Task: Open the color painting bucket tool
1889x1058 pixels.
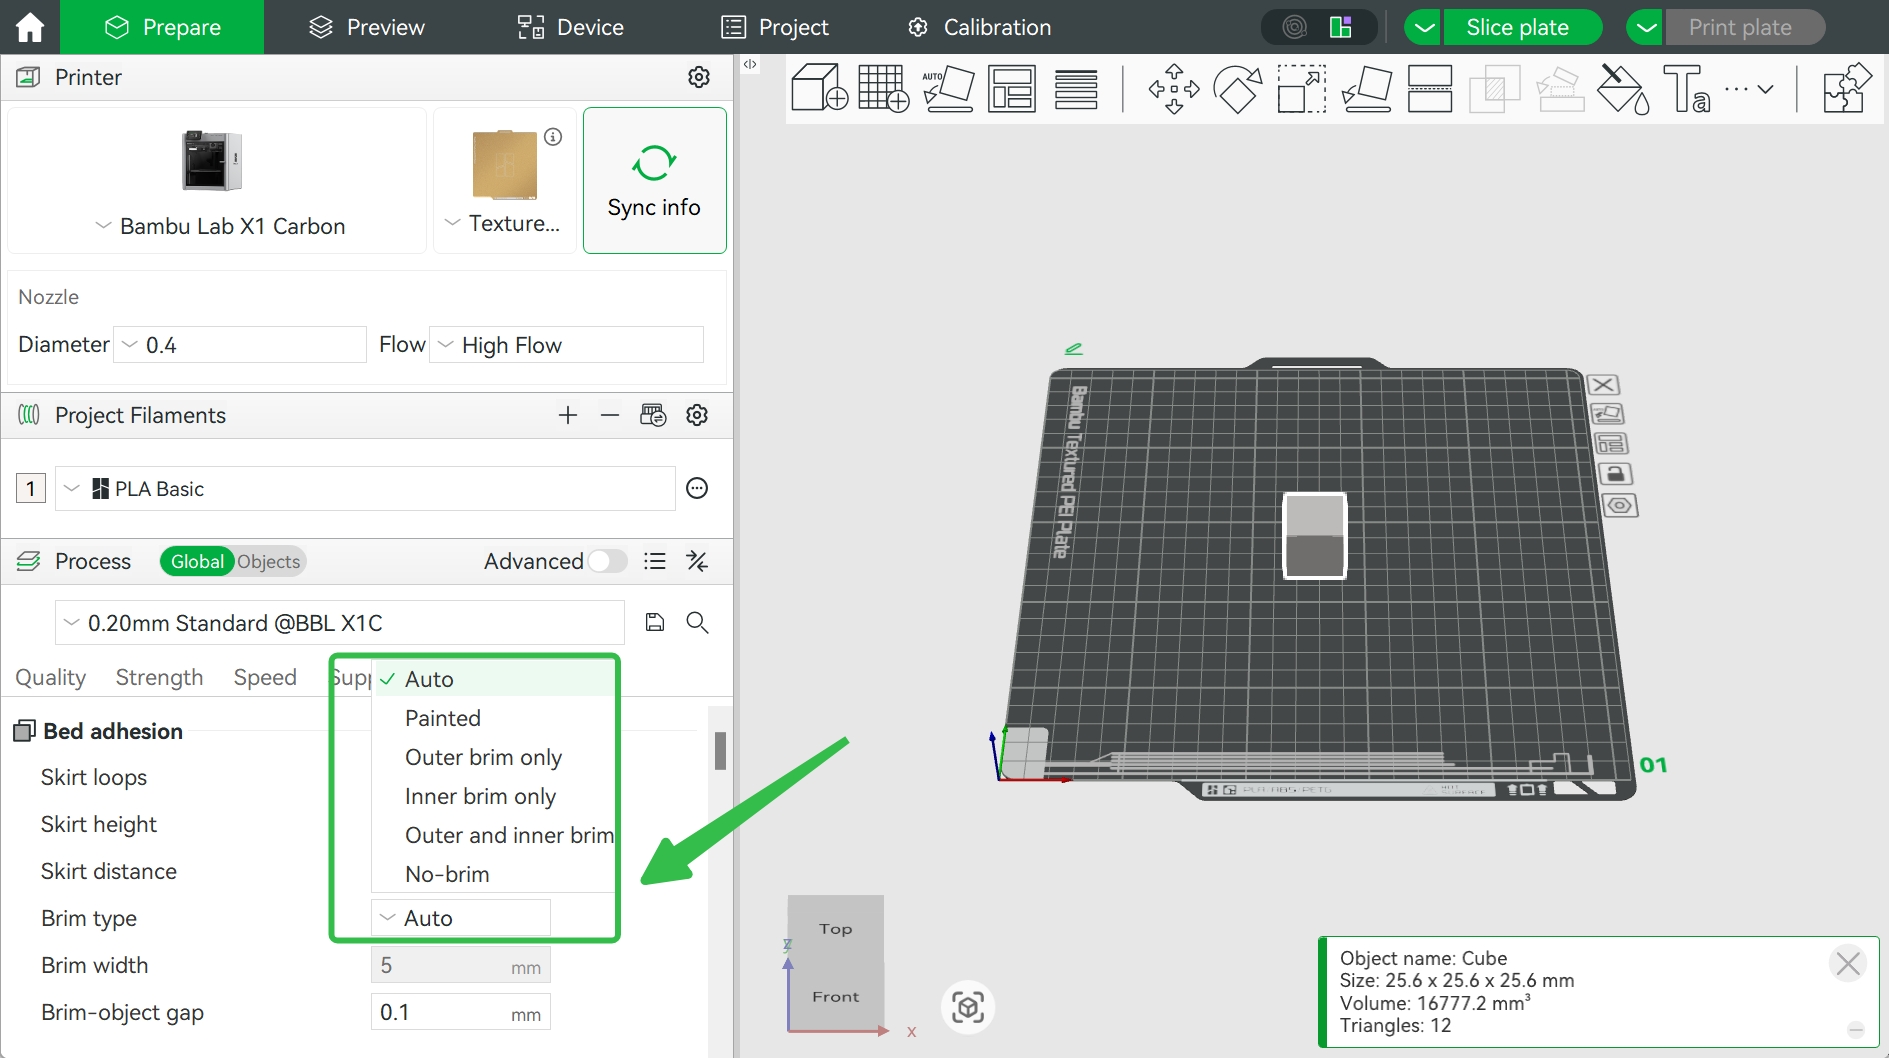Action: click(1623, 88)
